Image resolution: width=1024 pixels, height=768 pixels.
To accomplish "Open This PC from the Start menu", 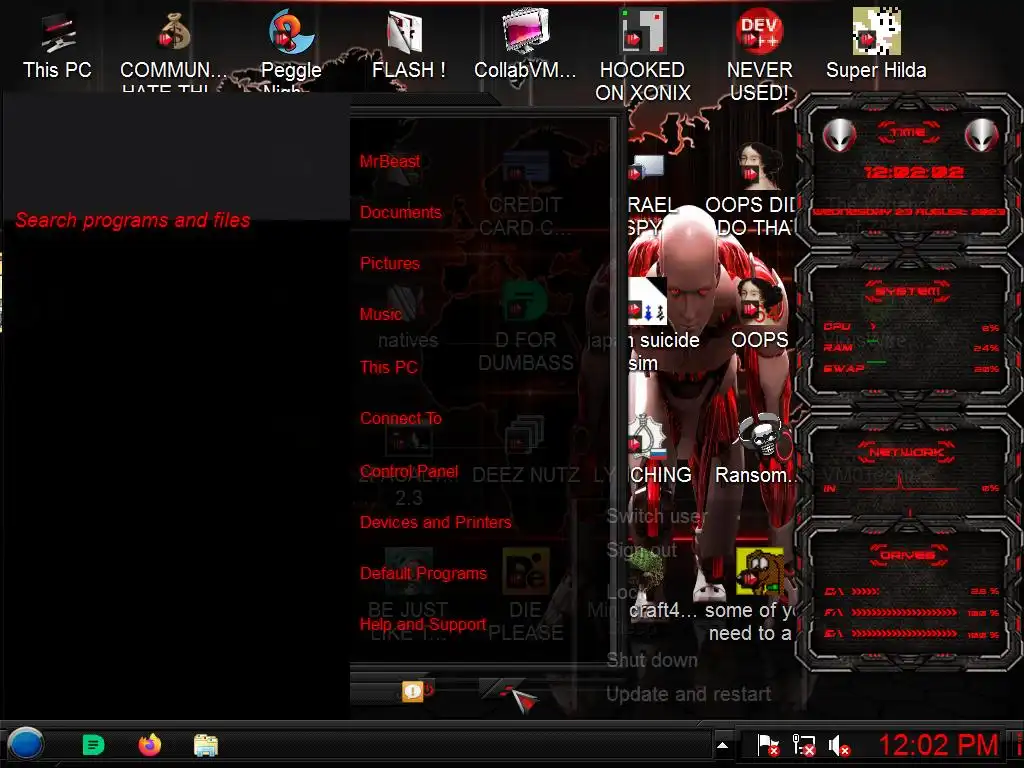I will coord(389,367).
